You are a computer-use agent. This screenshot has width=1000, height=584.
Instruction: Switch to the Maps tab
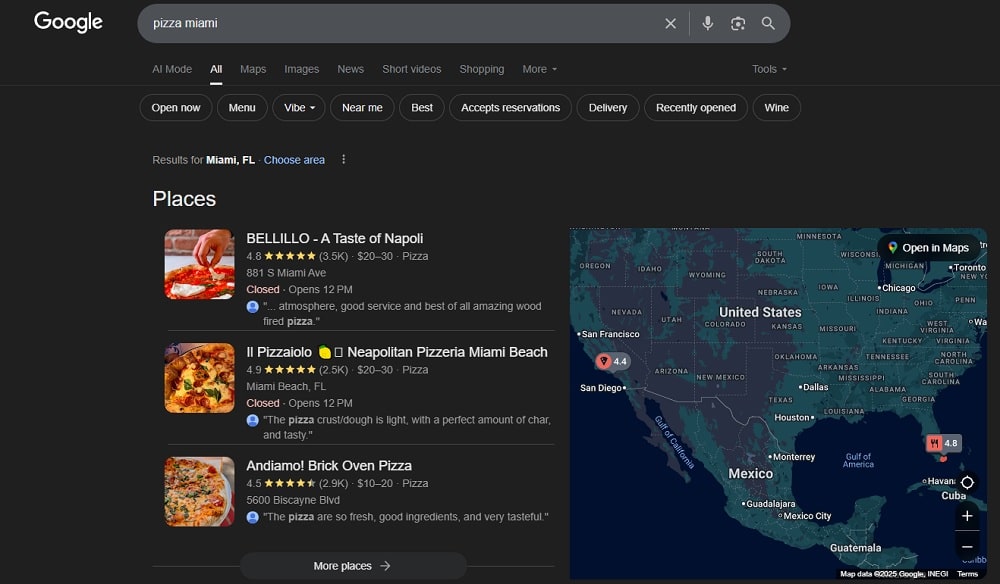[x=253, y=69]
